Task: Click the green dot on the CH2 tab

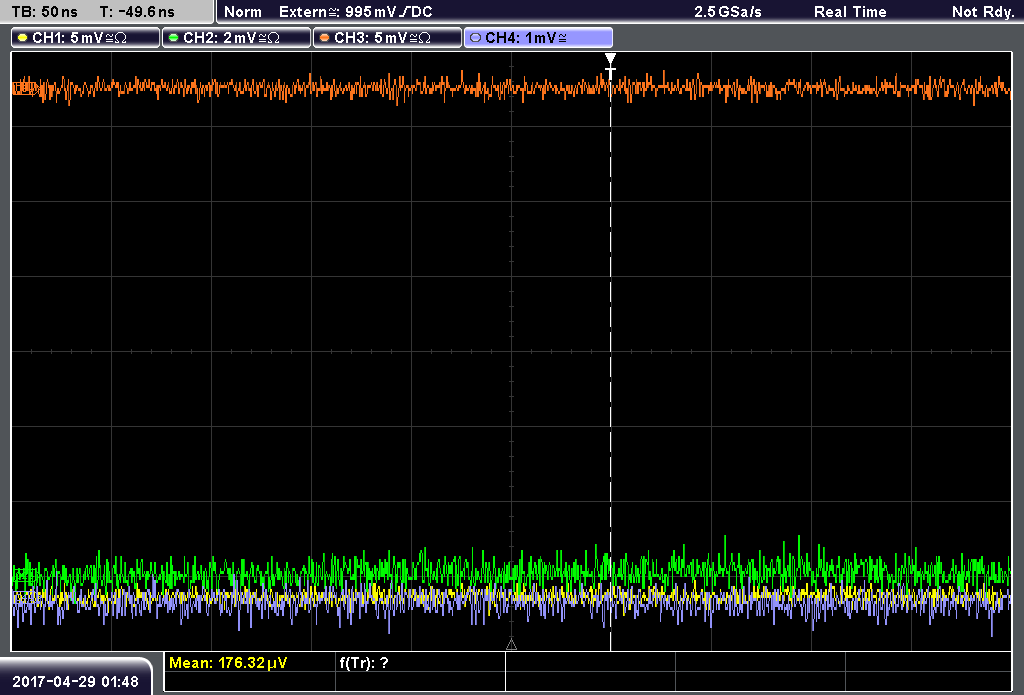Action: tap(174, 38)
